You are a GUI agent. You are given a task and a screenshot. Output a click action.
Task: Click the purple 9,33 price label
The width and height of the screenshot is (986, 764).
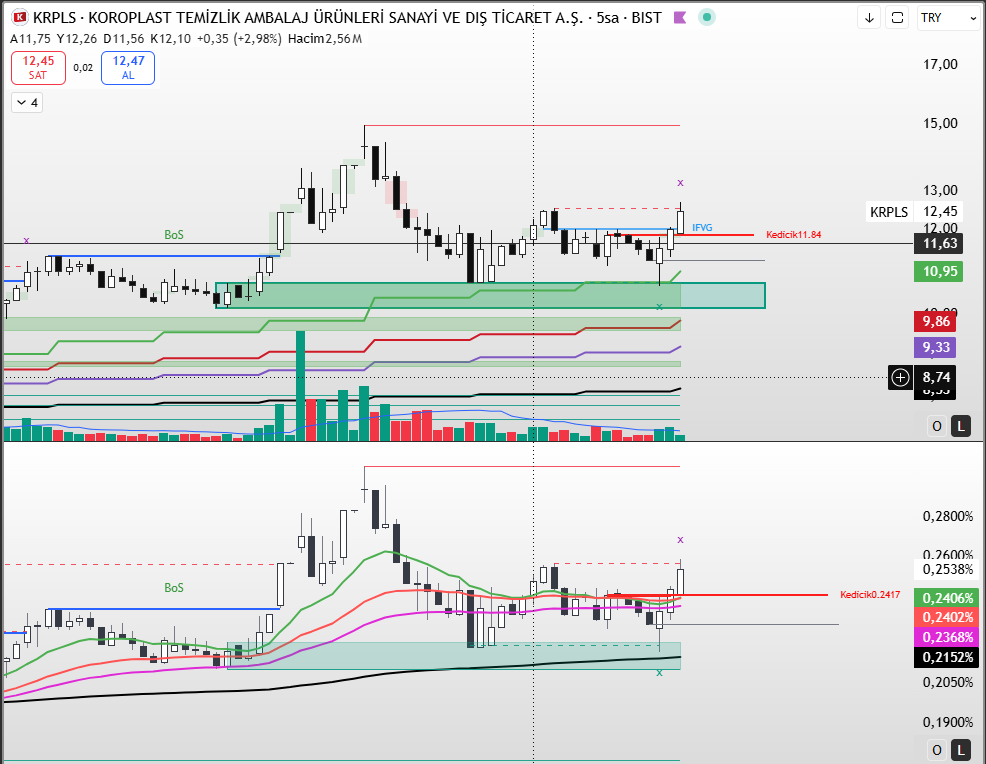pos(936,347)
